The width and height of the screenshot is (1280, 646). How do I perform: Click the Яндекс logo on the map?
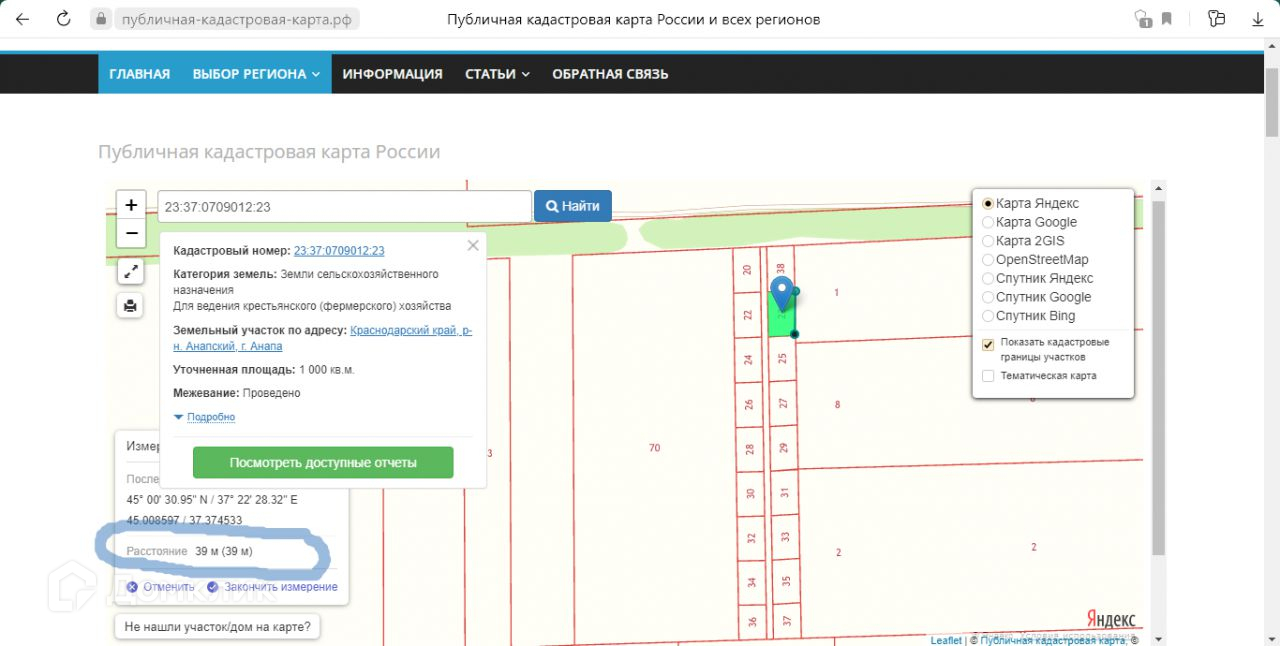click(x=1110, y=618)
